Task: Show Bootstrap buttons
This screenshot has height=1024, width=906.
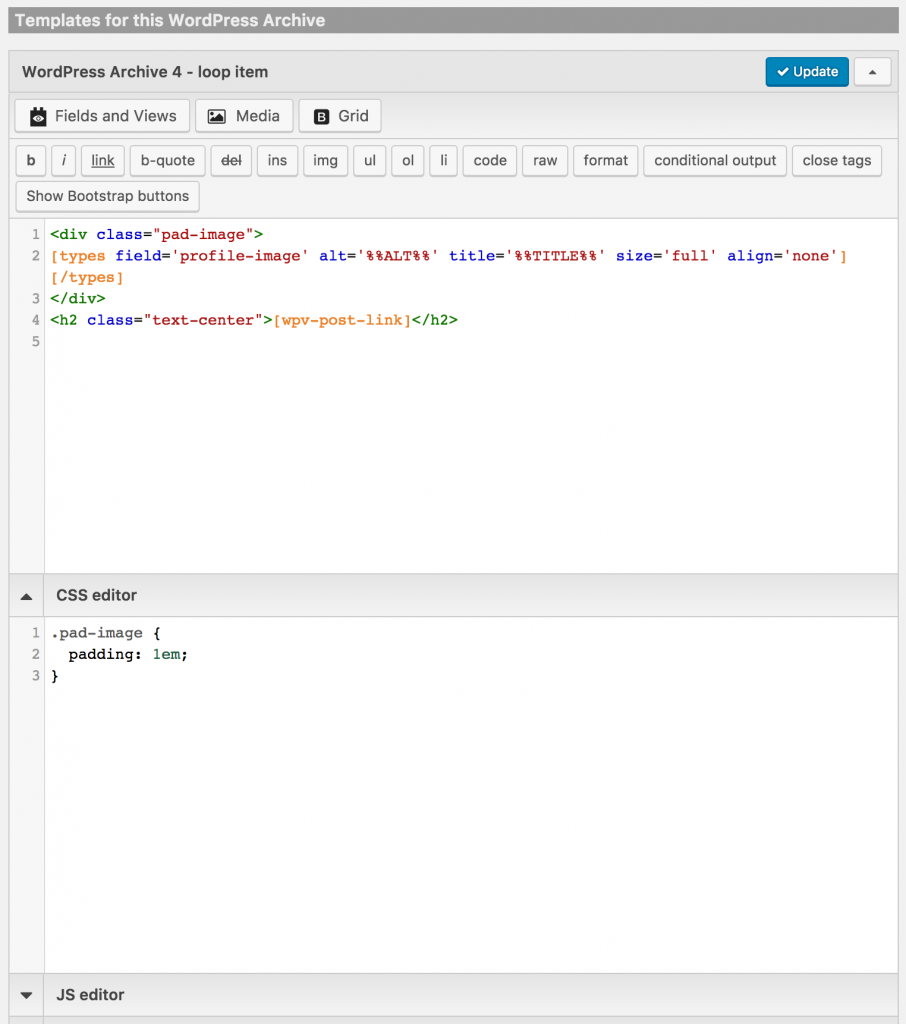Action: 108,197
